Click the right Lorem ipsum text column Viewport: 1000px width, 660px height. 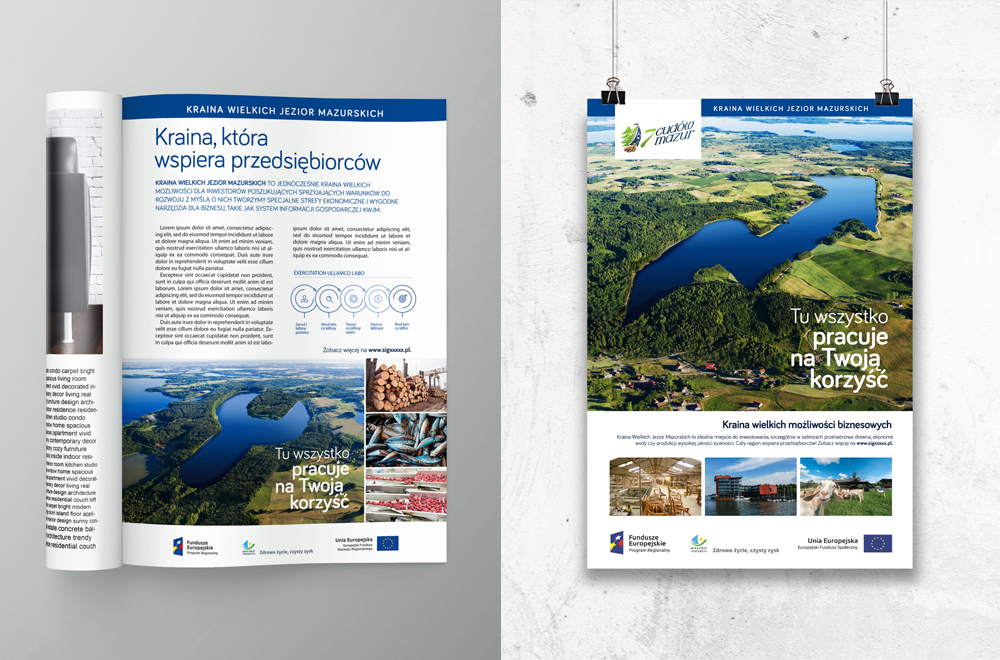[x=352, y=242]
